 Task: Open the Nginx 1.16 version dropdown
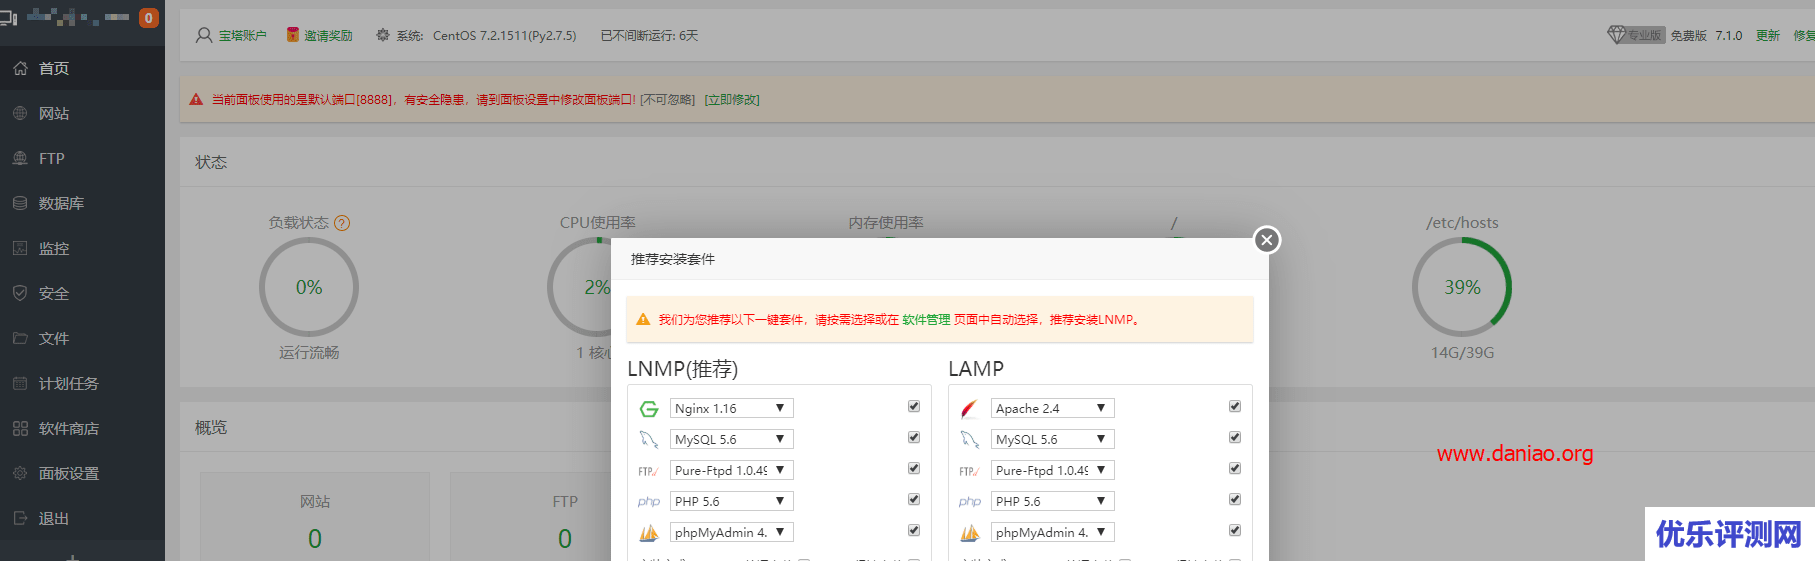coord(732,408)
